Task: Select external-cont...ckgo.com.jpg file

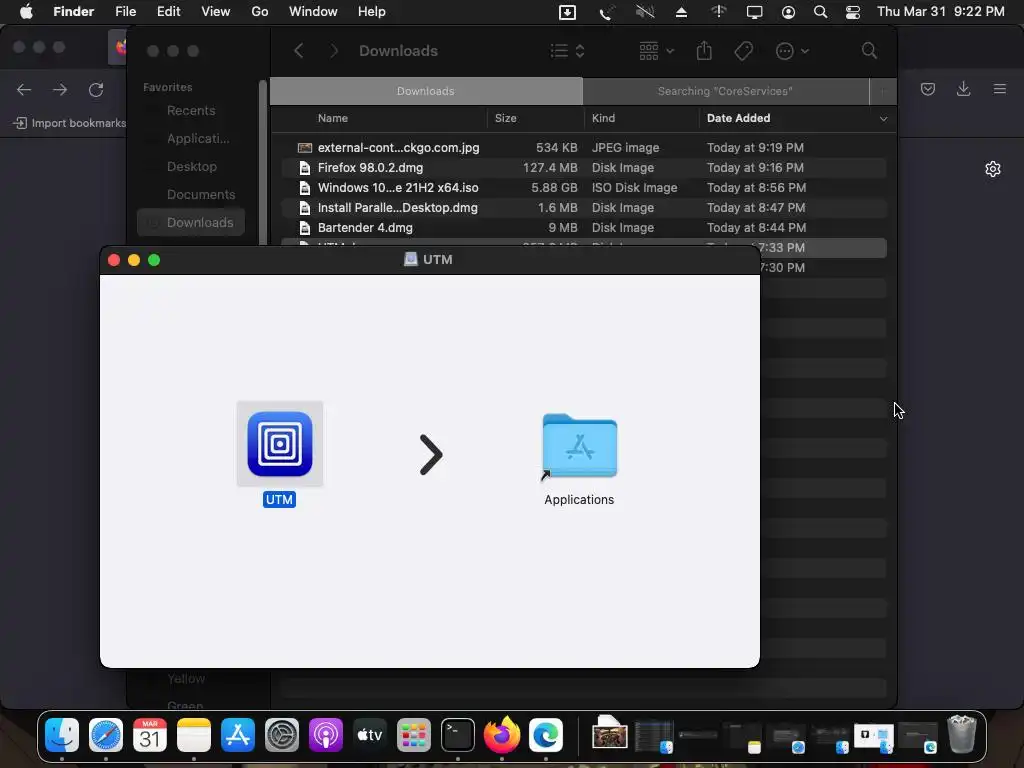Action: (x=583, y=148)
